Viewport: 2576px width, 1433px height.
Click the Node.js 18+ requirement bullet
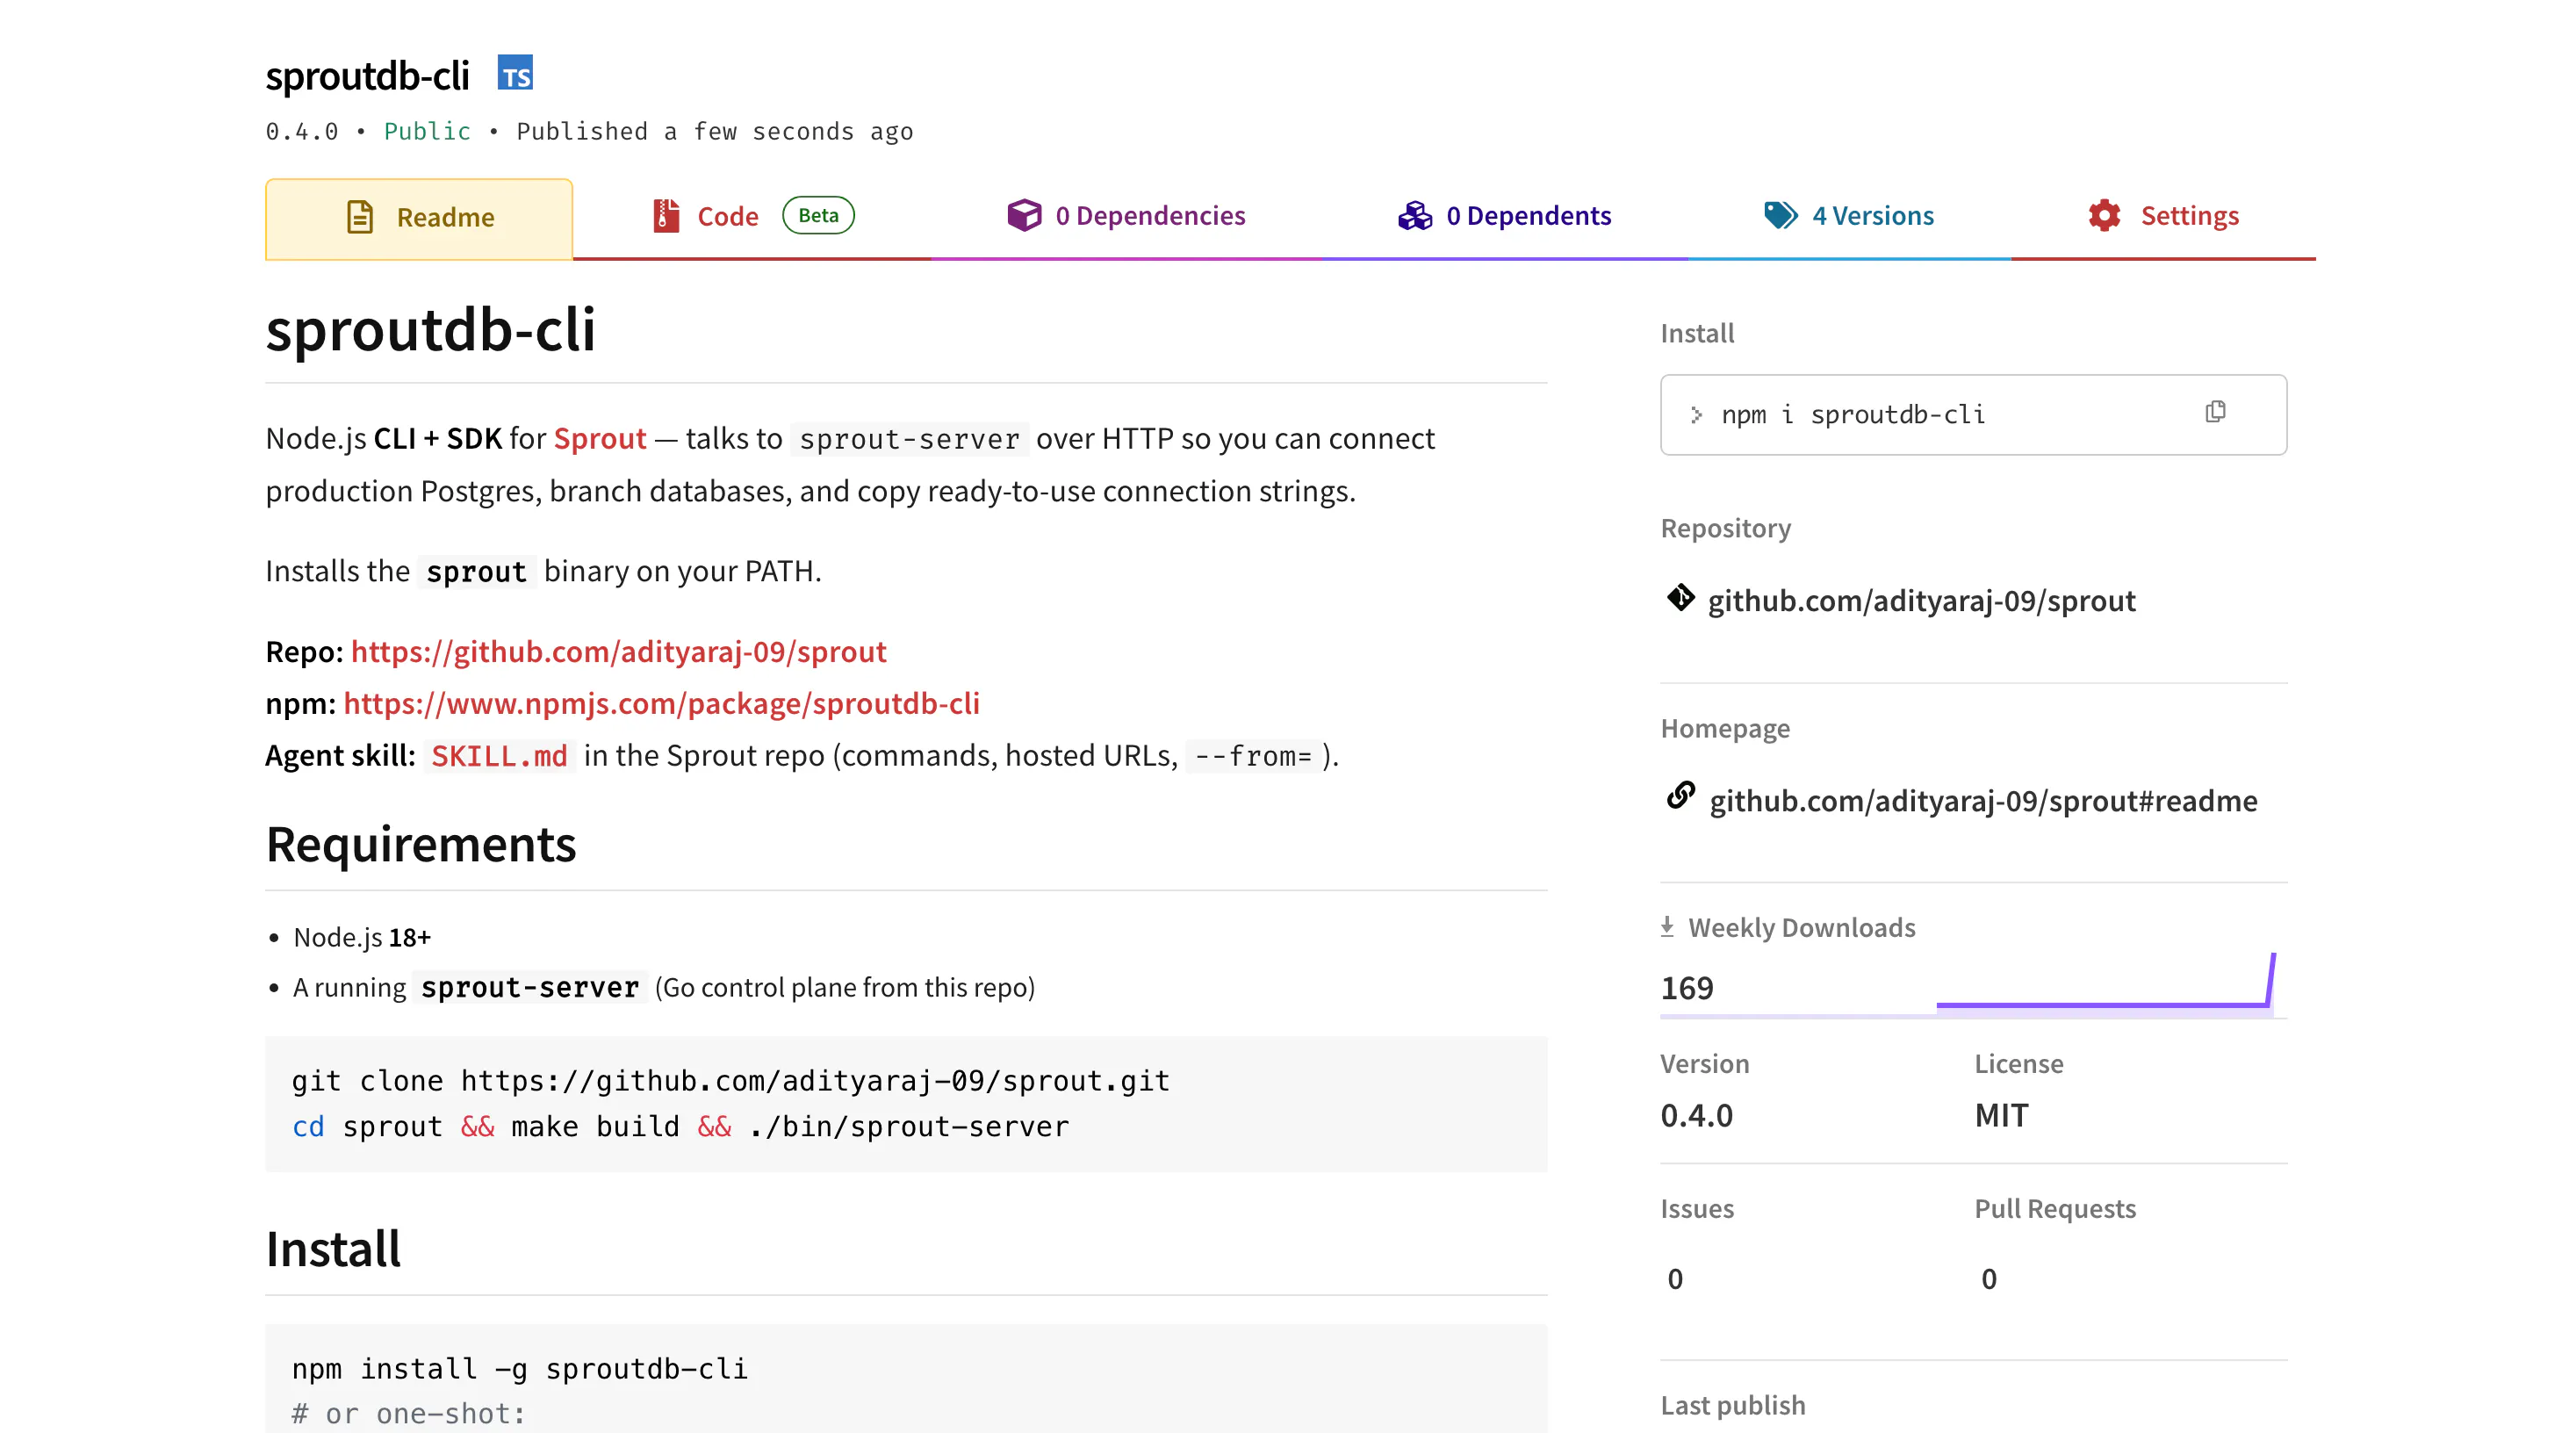[x=362, y=937]
